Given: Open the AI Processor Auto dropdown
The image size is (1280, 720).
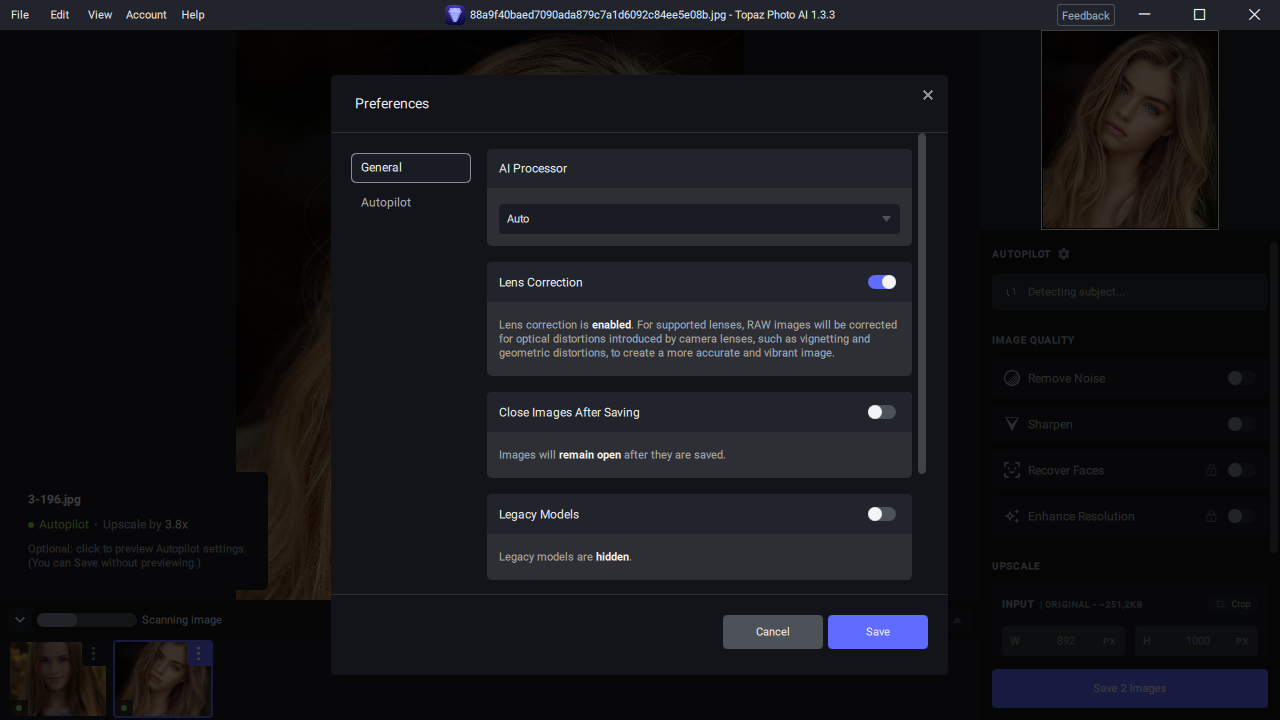Looking at the screenshot, I should pos(699,219).
